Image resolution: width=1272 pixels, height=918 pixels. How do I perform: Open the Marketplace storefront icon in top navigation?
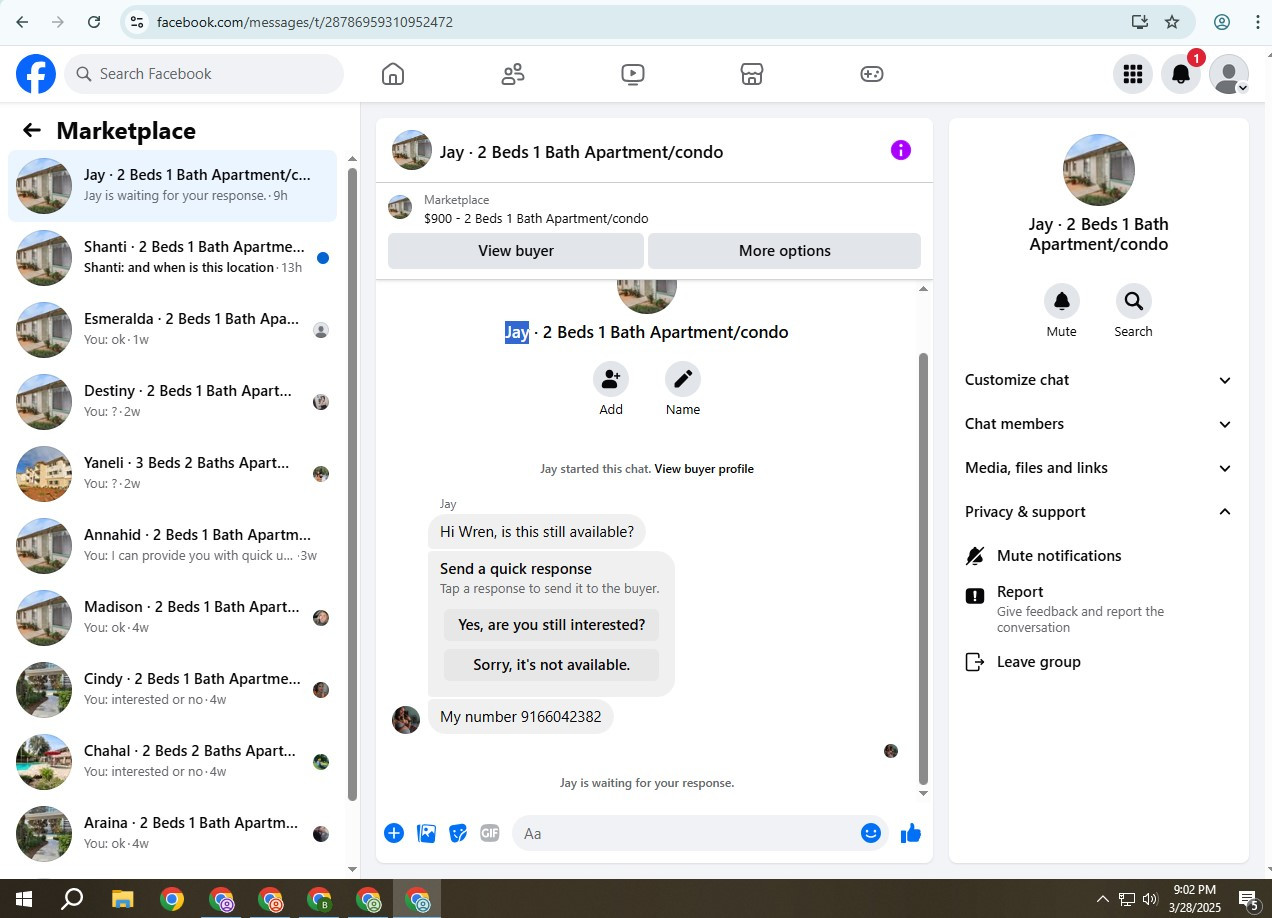752,74
